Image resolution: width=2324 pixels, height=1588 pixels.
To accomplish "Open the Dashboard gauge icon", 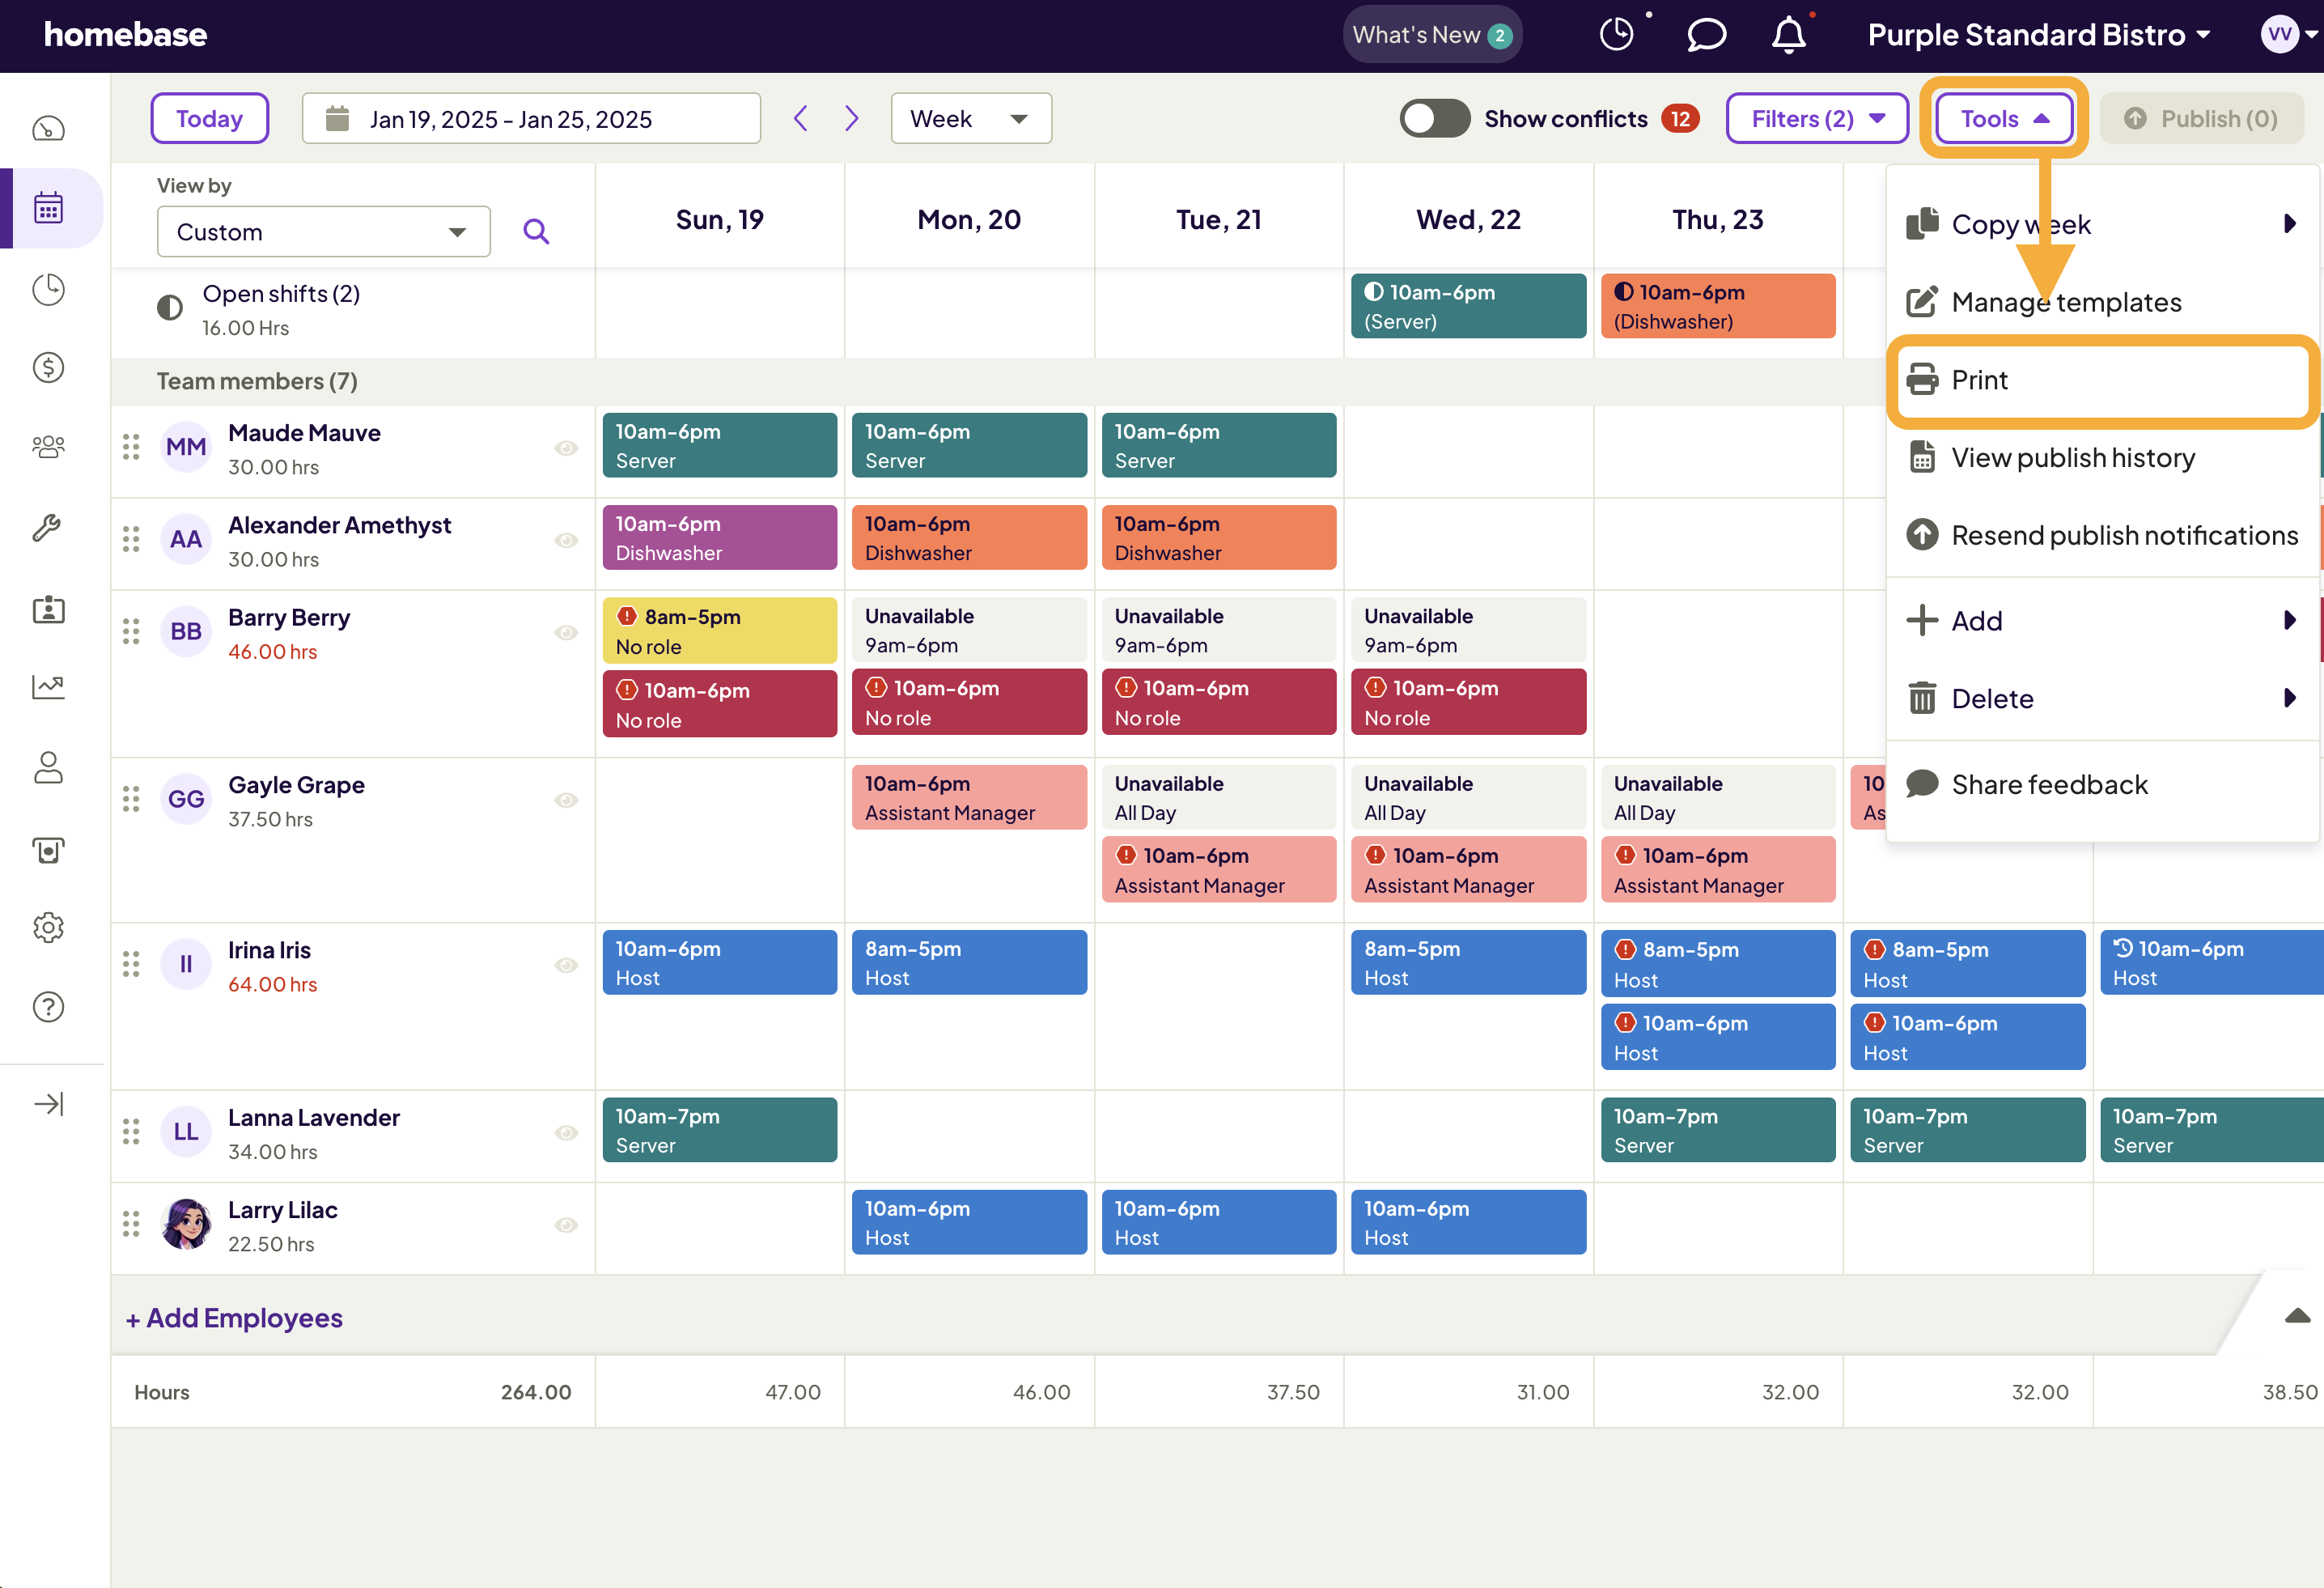I will tap(48, 128).
